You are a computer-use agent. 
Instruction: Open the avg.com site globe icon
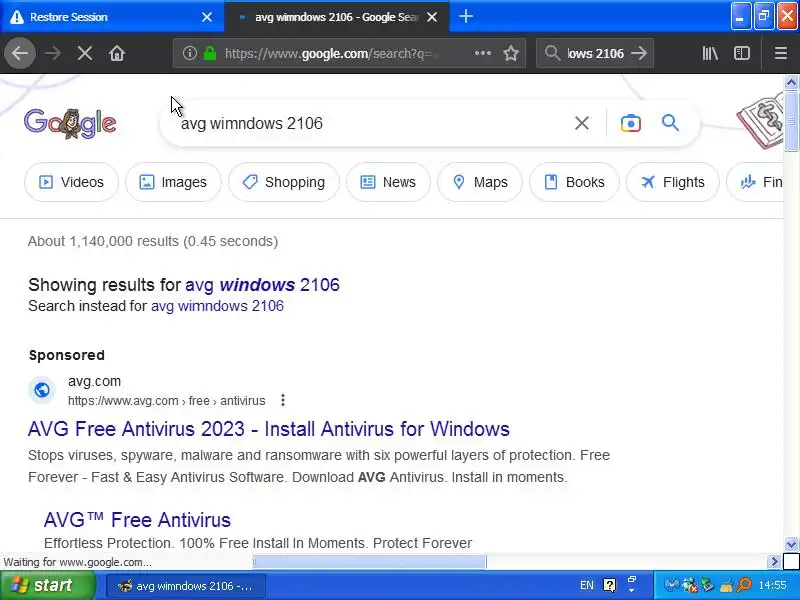[42, 390]
